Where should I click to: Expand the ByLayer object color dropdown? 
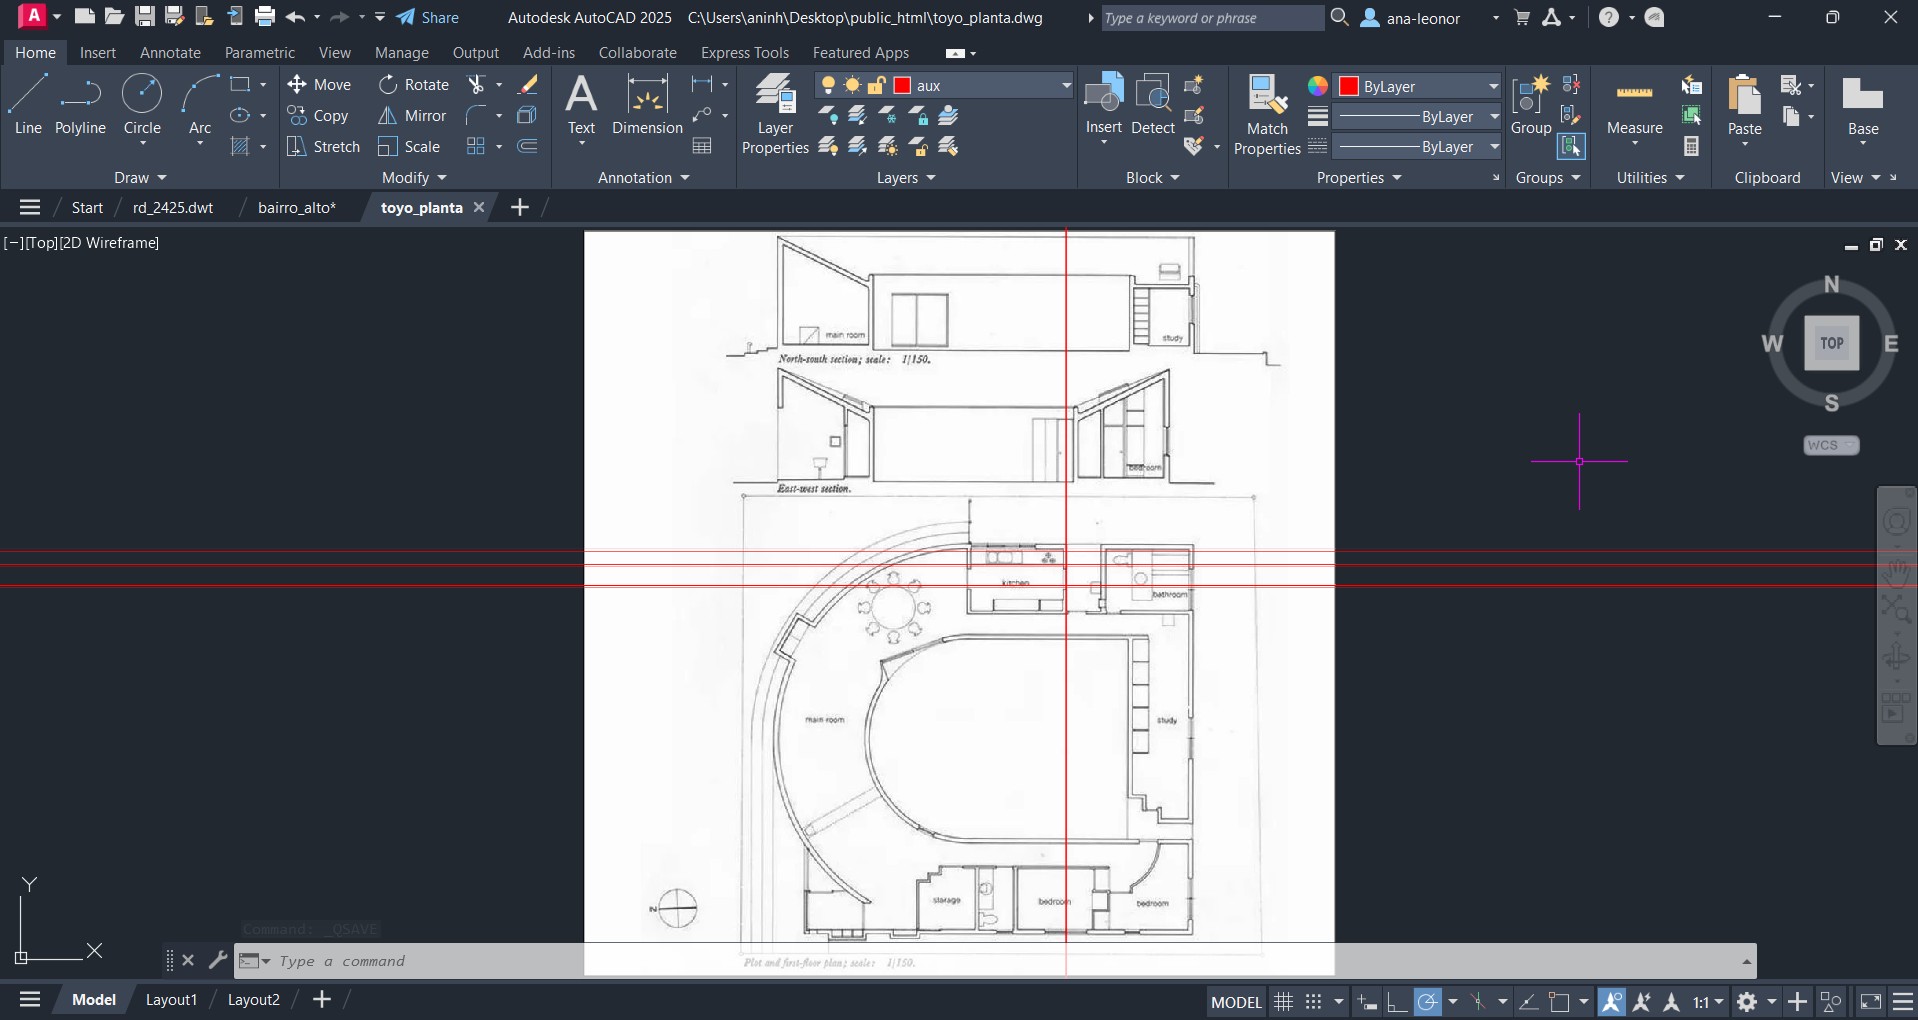pos(1493,86)
